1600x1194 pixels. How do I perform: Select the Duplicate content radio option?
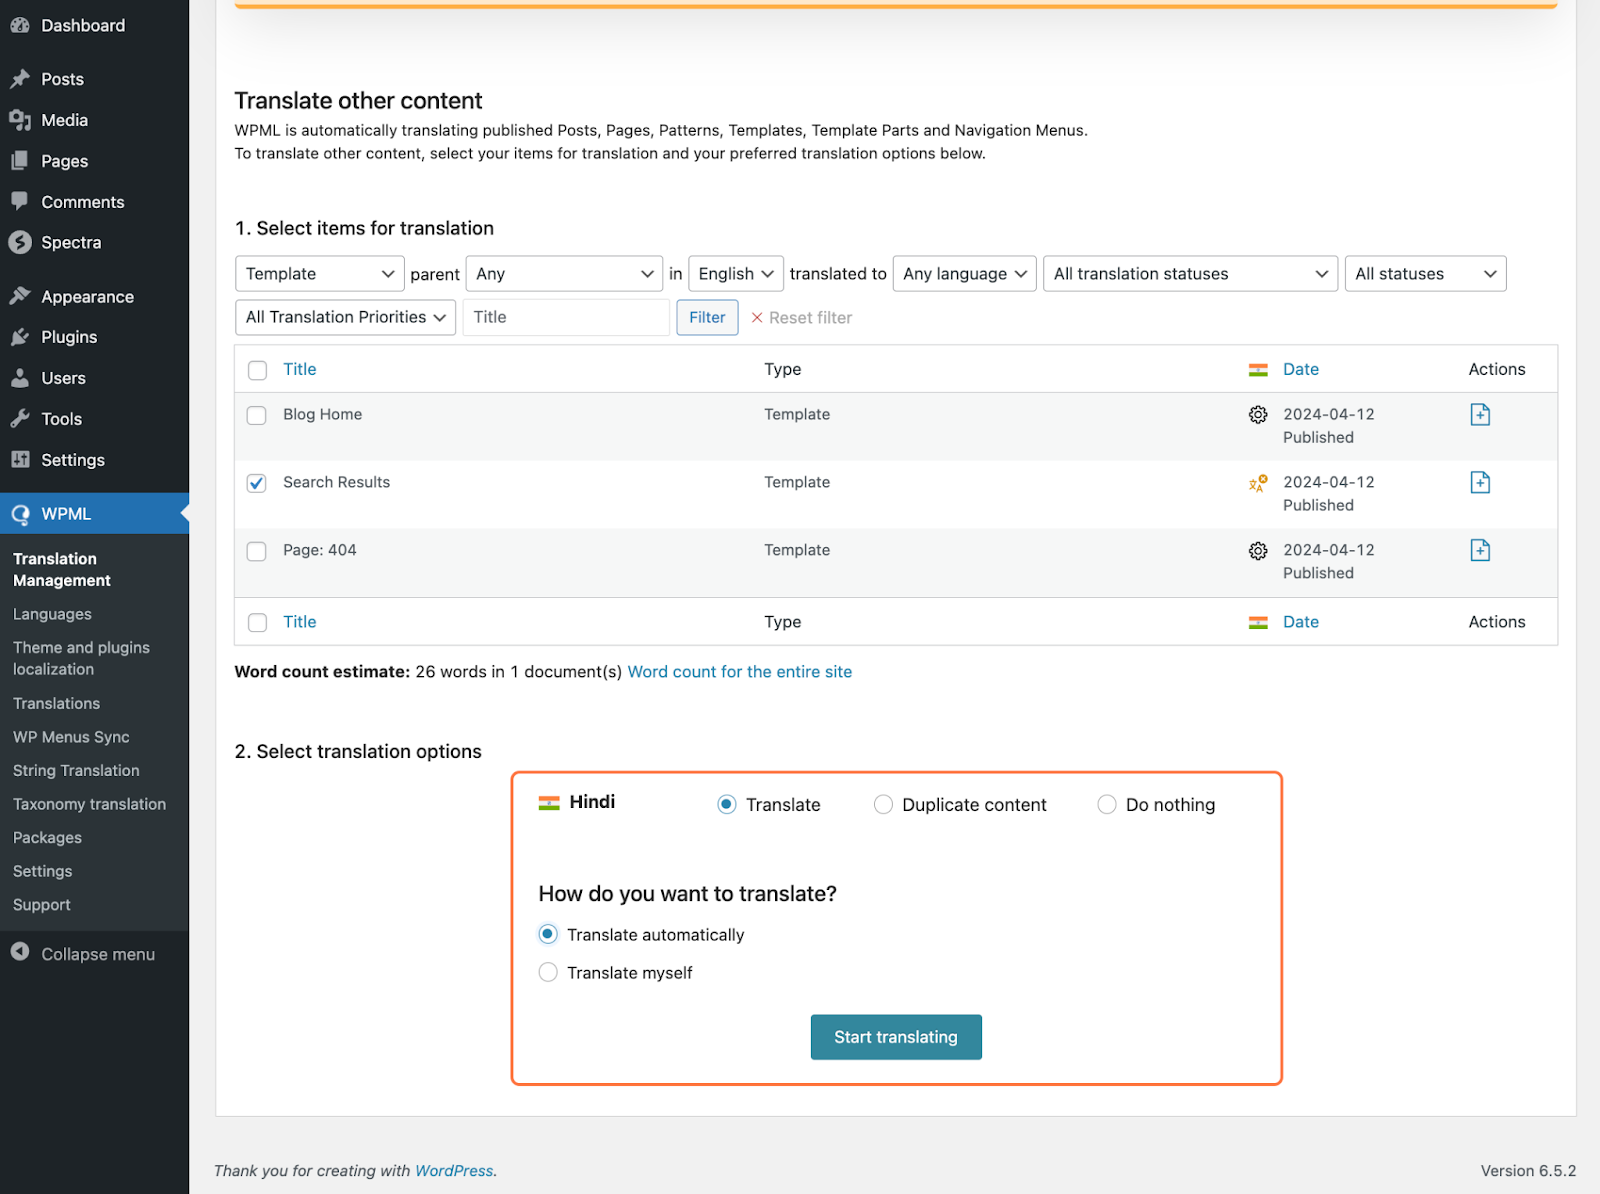[x=883, y=805]
